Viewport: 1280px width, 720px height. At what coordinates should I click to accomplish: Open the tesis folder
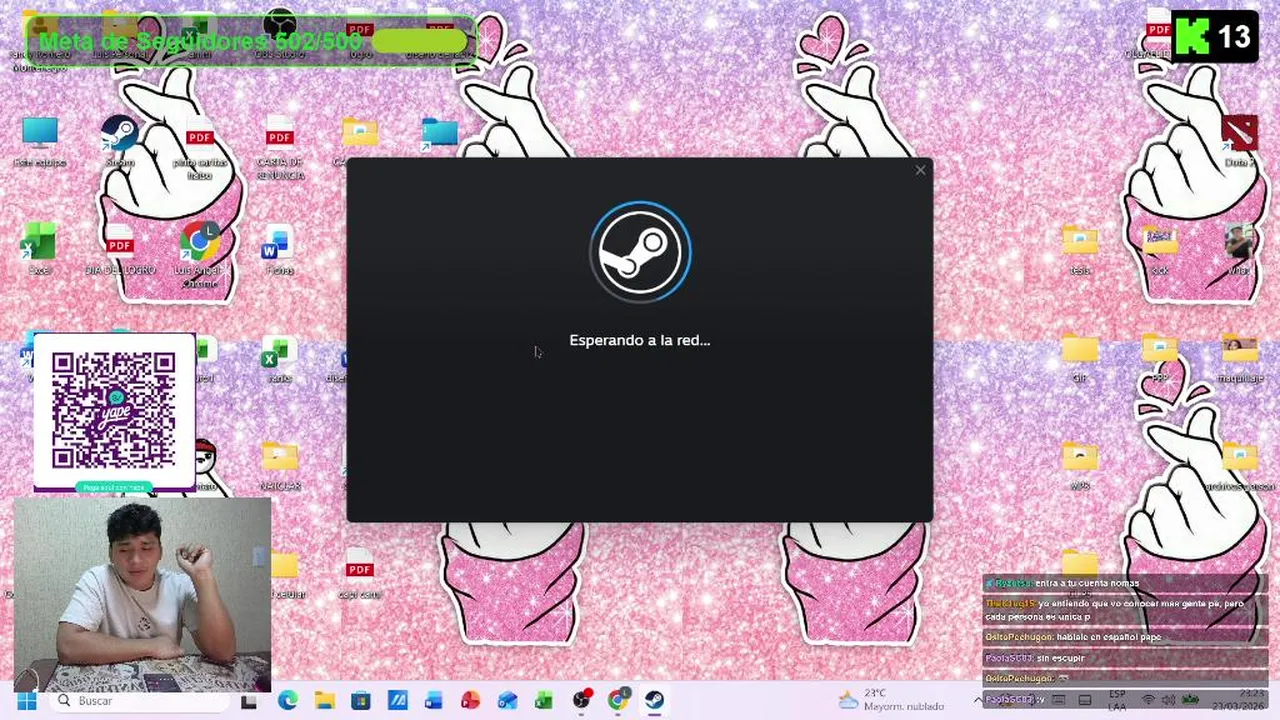point(1080,250)
